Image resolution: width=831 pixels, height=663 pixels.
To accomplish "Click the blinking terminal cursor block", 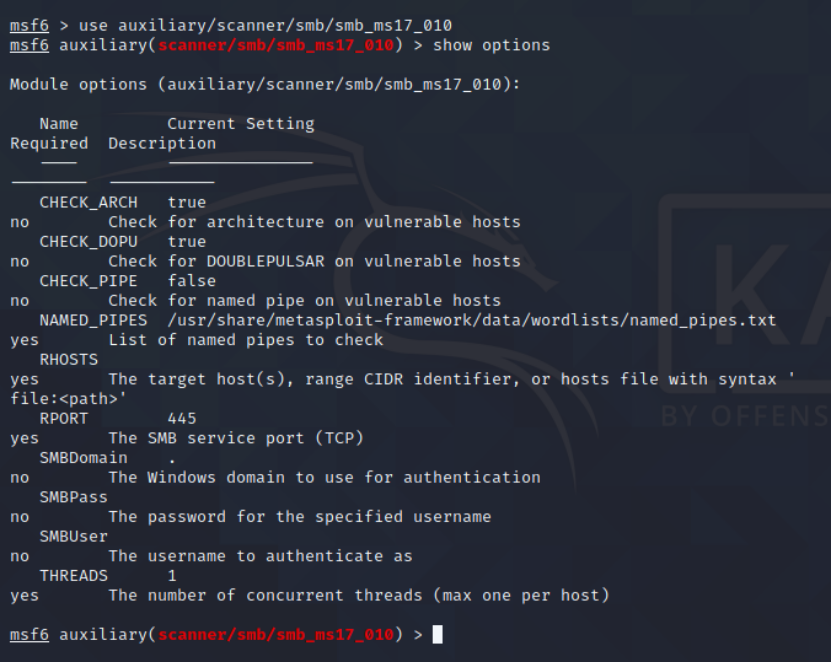I will pos(437,634).
